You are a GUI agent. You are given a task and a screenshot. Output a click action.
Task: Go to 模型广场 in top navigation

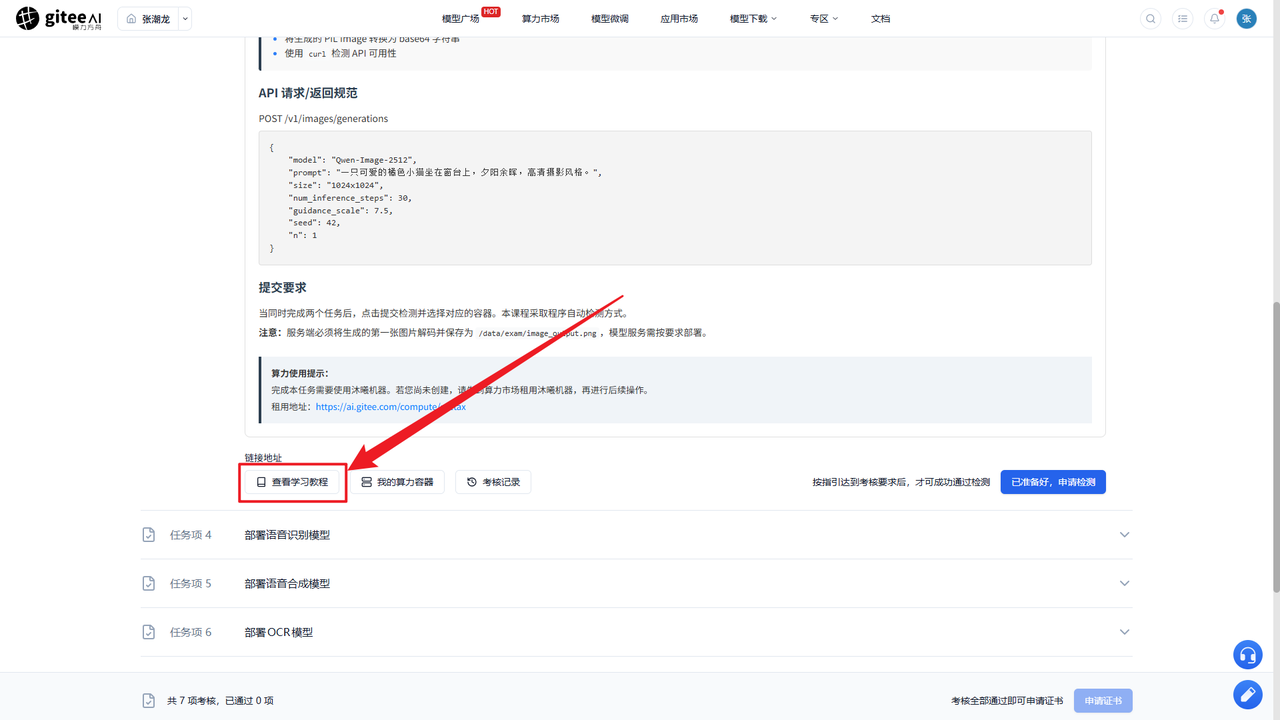pos(461,19)
